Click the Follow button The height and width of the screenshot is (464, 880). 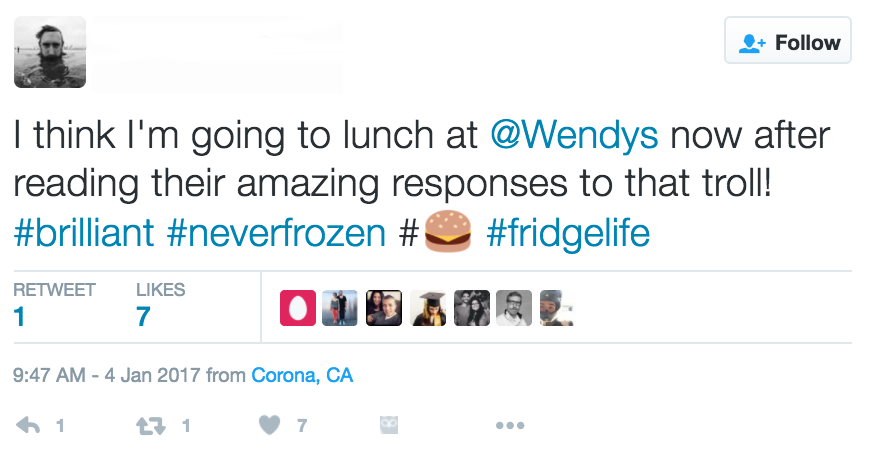(789, 43)
